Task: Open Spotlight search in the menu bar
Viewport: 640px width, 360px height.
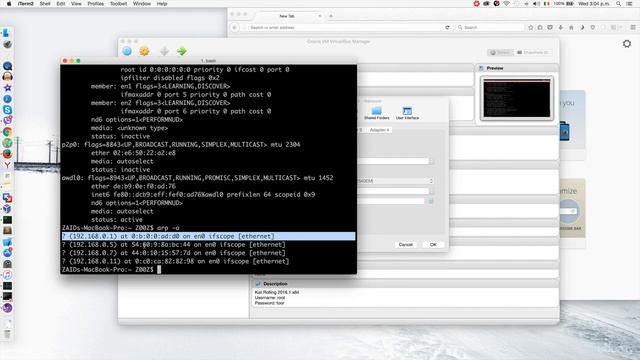Action: pyautogui.click(x=619, y=4)
